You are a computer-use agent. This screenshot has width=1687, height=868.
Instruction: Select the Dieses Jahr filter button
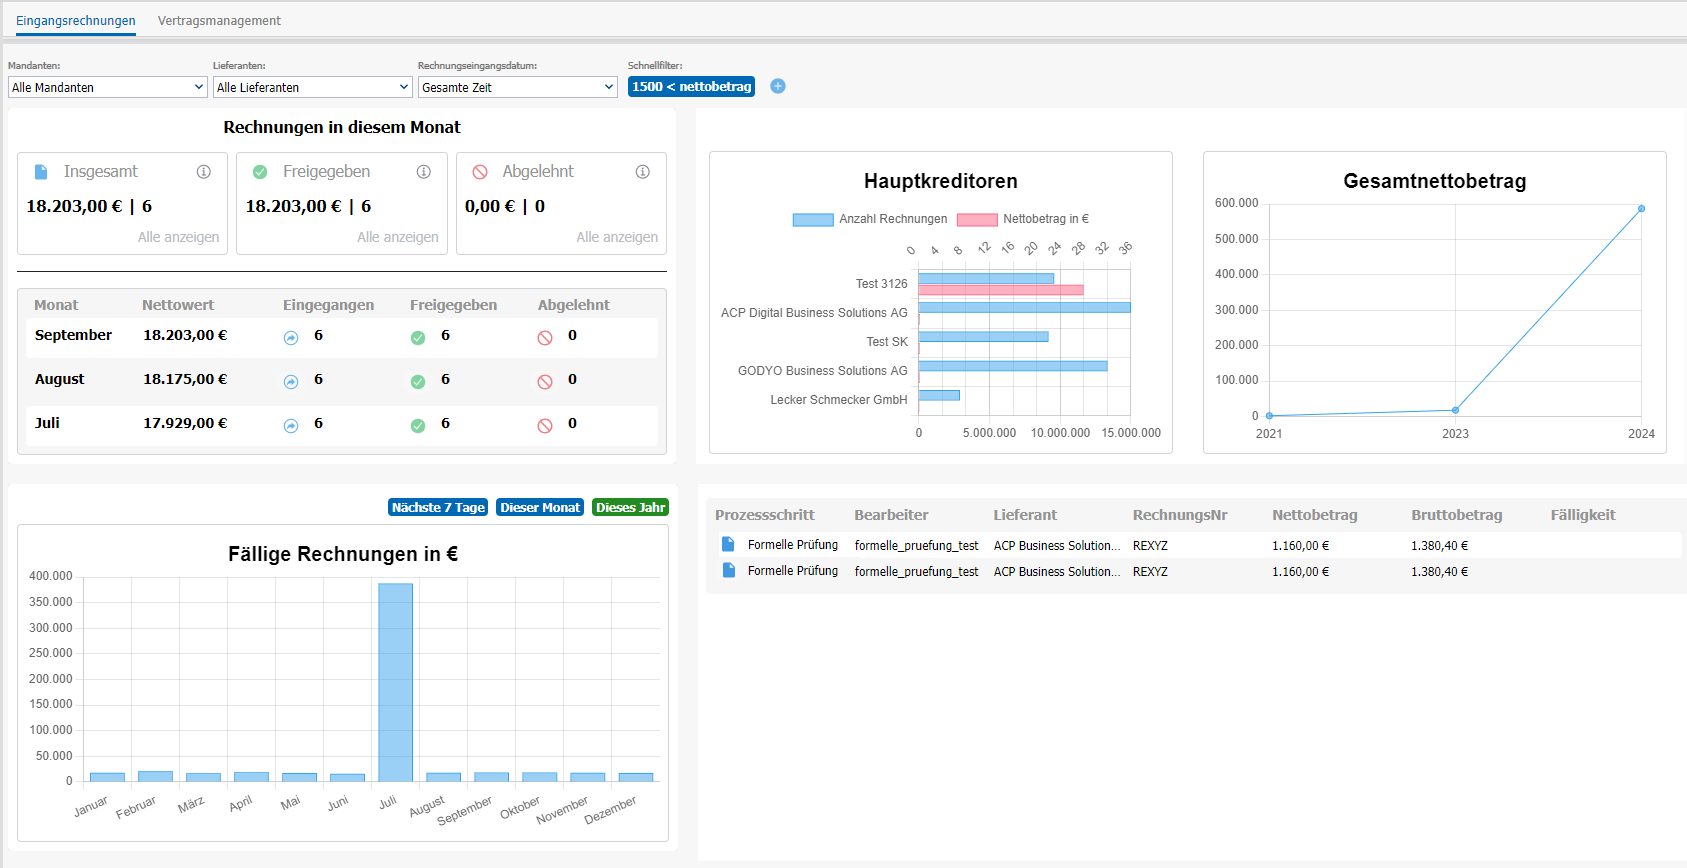(630, 507)
